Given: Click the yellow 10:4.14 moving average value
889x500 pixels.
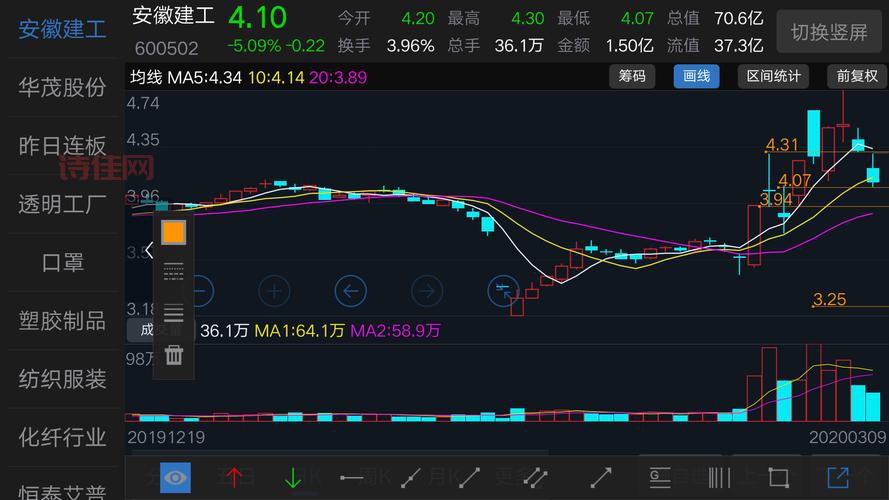Looking at the screenshot, I should 276,77.
